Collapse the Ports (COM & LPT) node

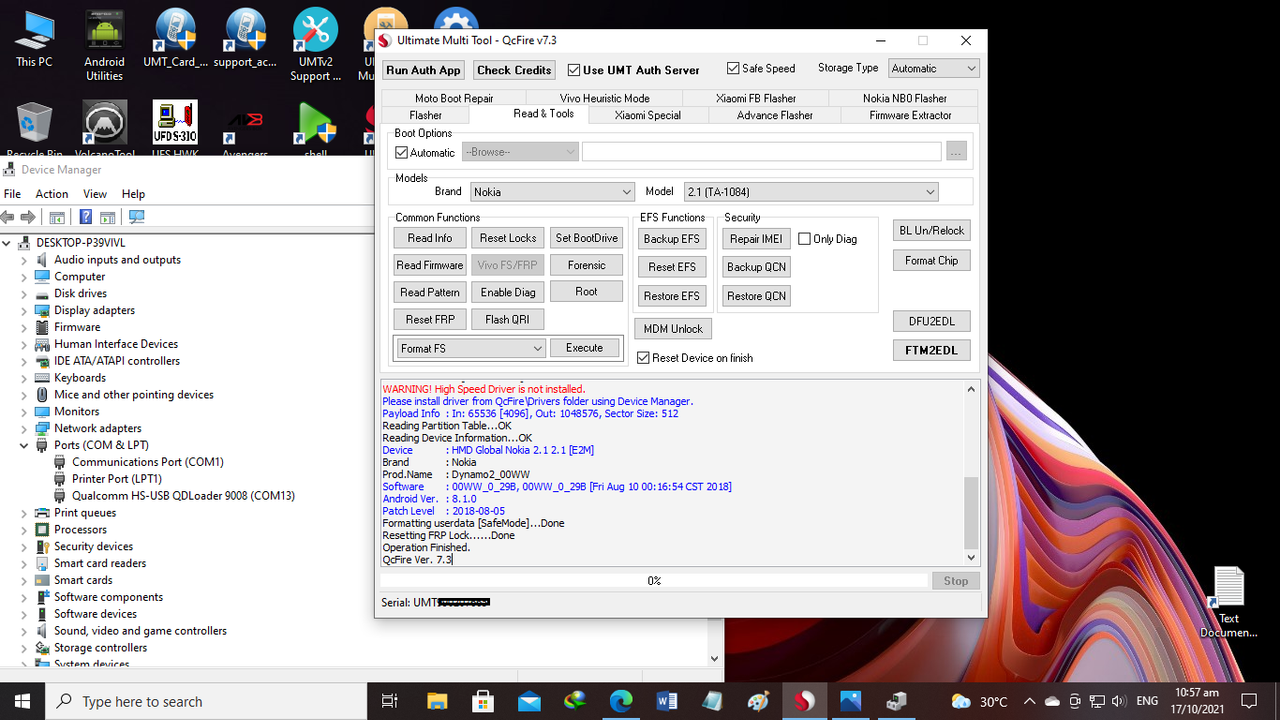click(x=24, y=445)
